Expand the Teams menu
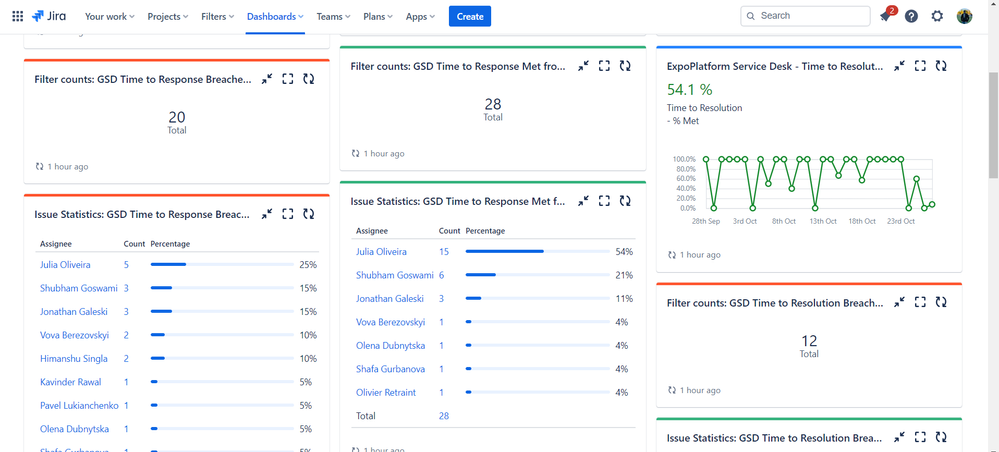999x452 pixels. tap(333, 17)
